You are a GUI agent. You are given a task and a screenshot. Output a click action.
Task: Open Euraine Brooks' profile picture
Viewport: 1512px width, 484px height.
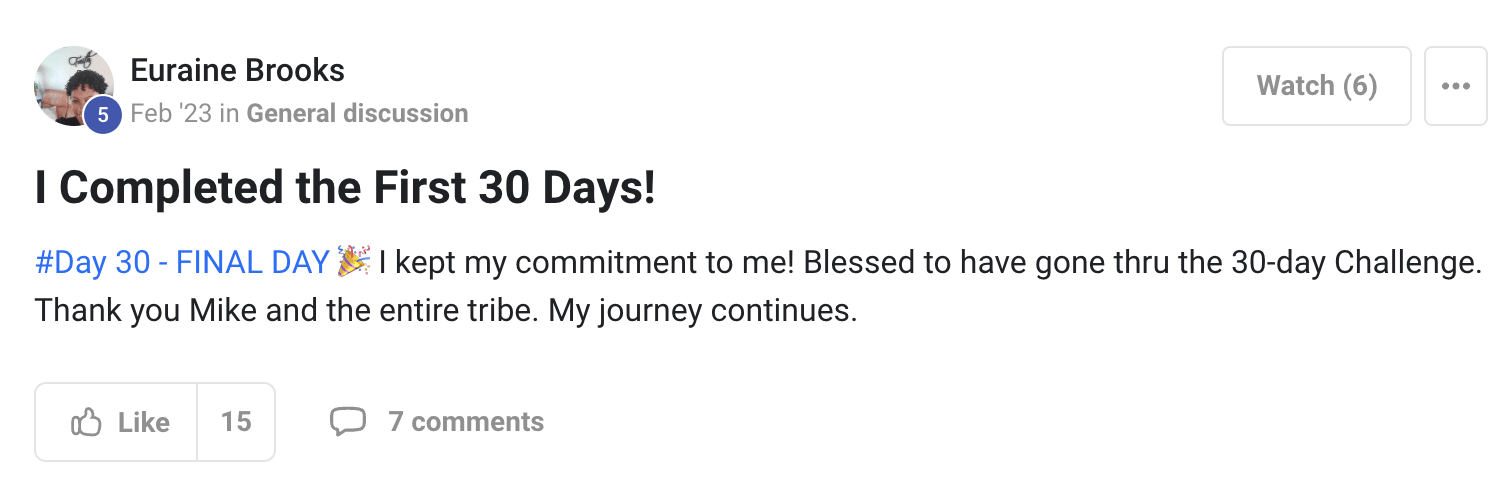tap(68, 80)
